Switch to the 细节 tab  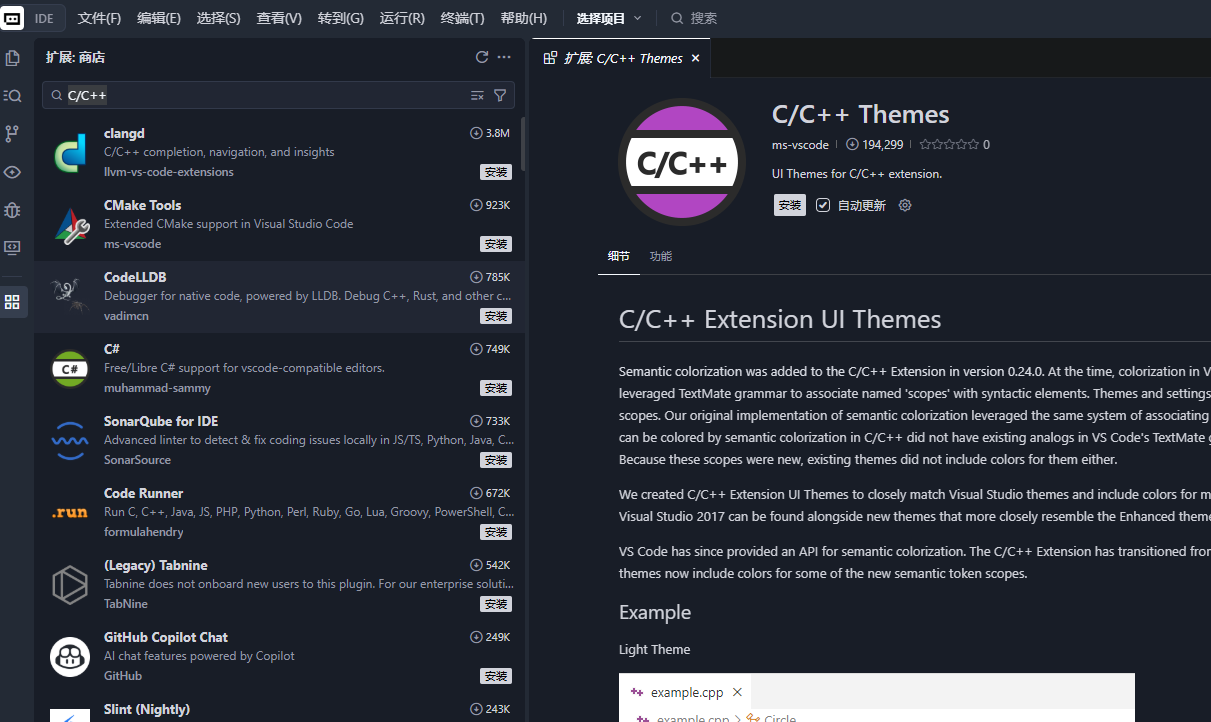(x=619, y=256)
